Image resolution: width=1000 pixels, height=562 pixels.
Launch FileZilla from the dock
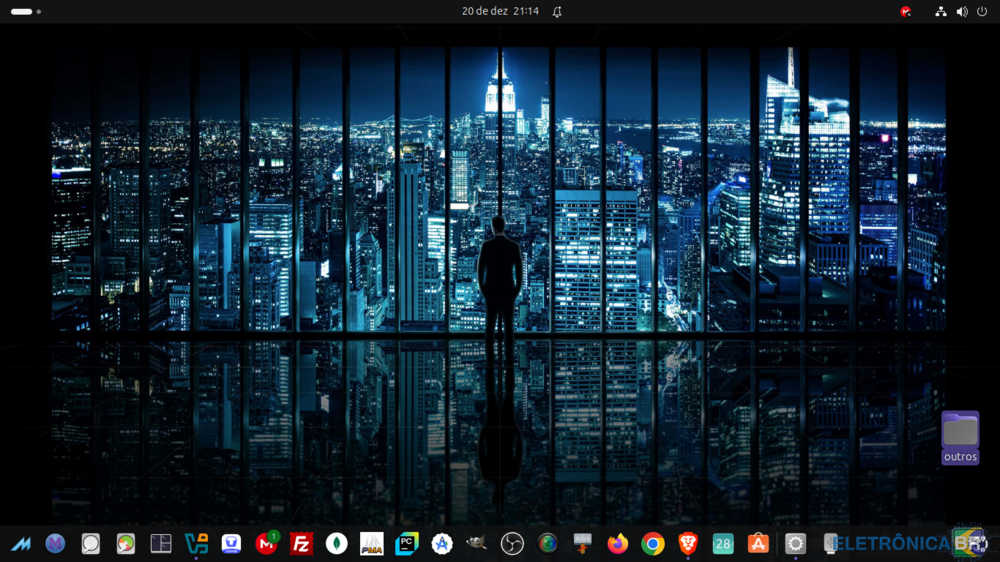[x=301, y=544]
